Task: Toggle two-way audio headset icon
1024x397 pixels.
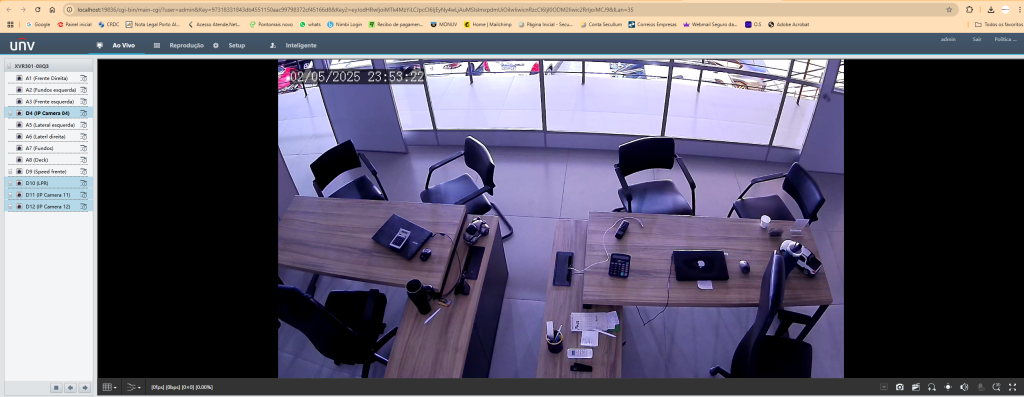Action: coord(932,387)
